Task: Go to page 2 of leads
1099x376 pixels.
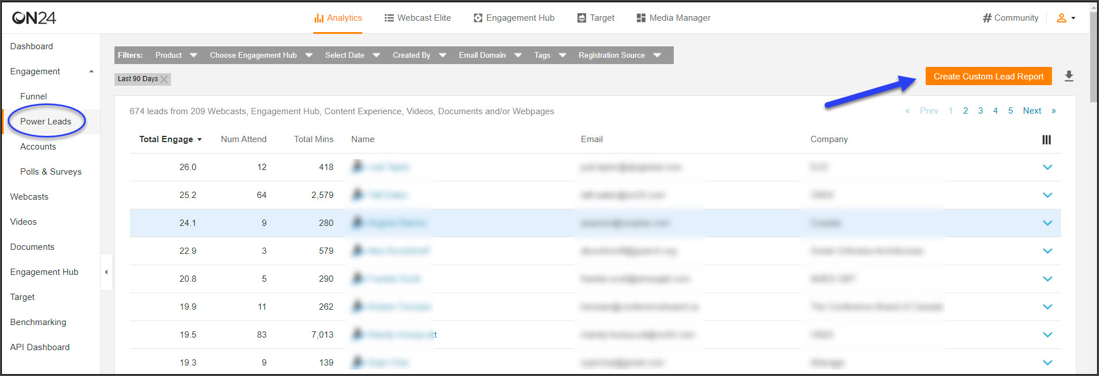Action: click(966, 111)
